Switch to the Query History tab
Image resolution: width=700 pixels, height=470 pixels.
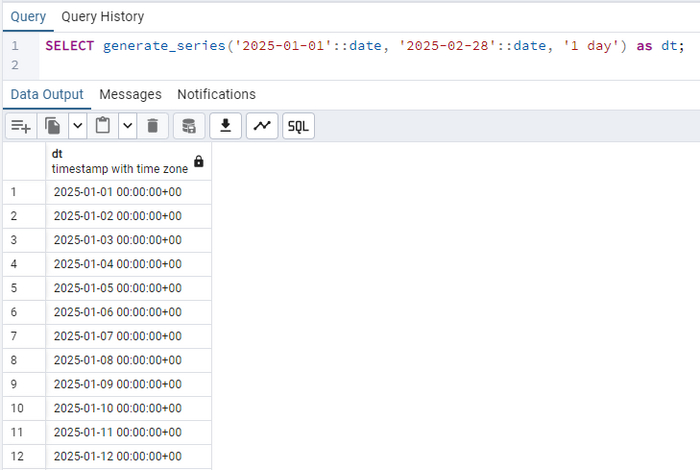[103, 17]
